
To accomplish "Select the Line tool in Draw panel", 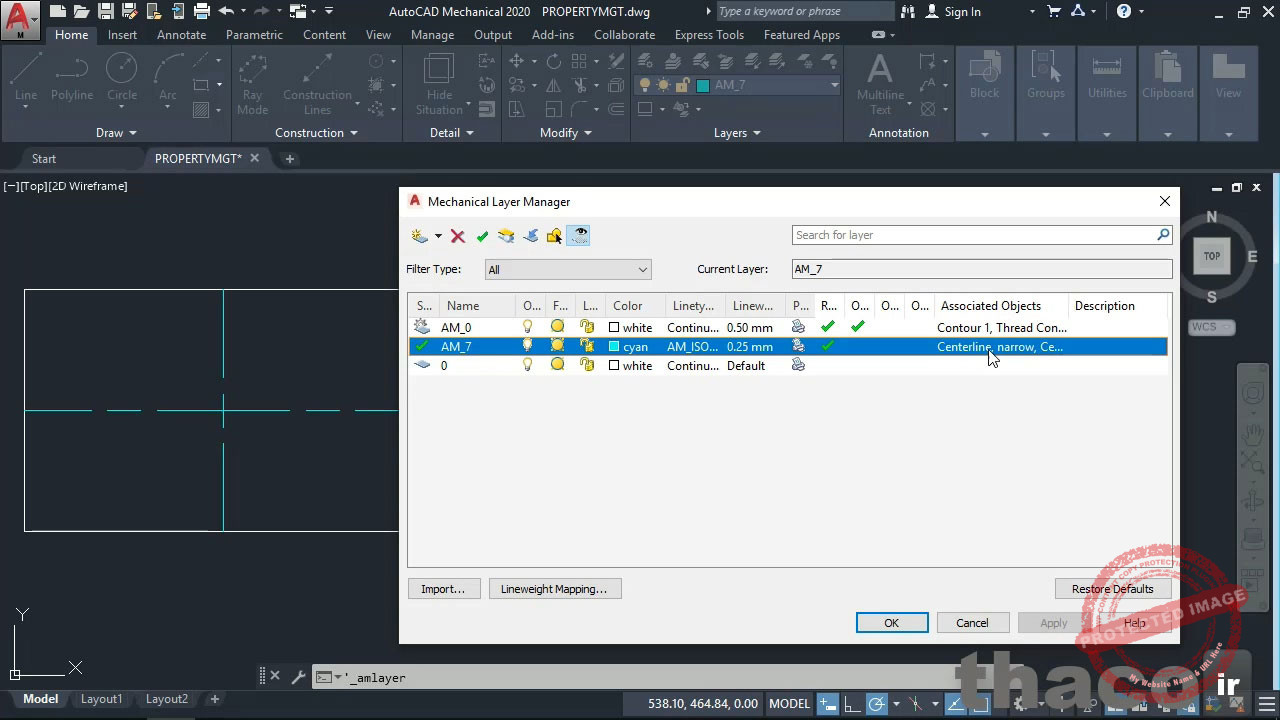I will click(26, 78).
